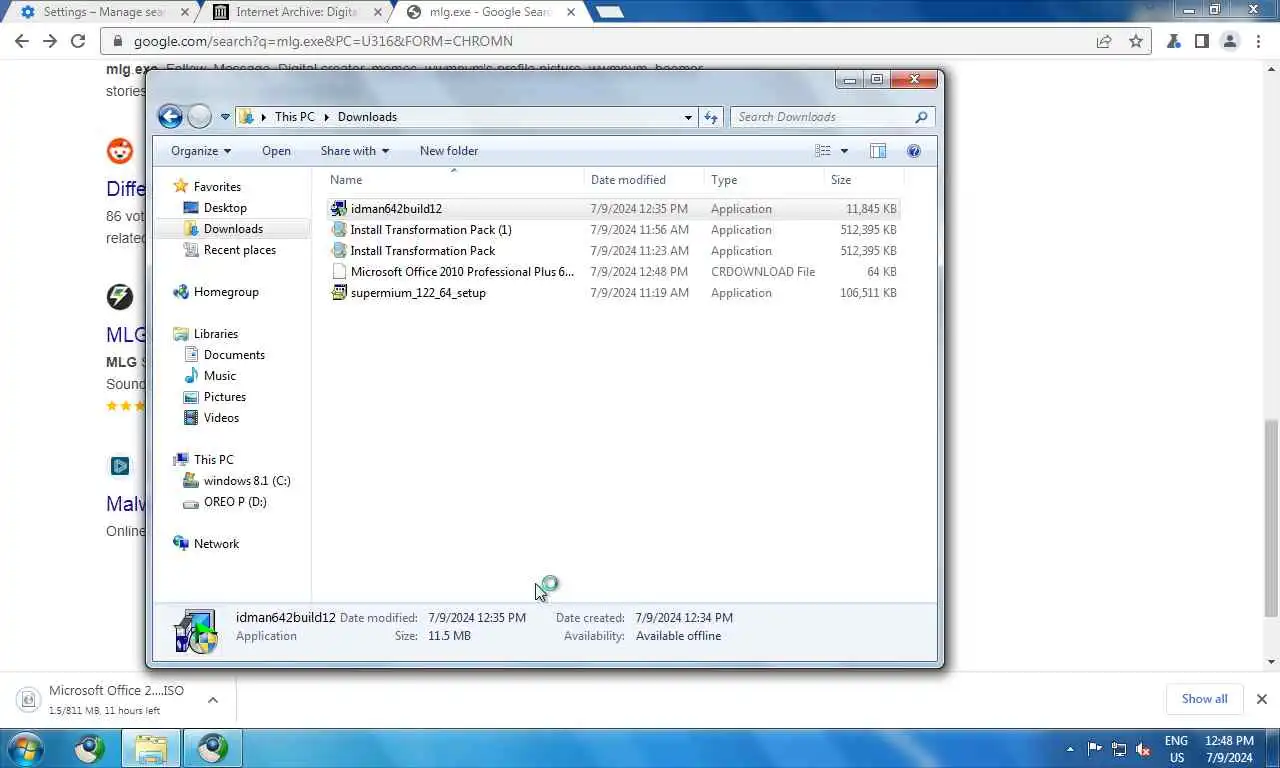Sort files by Date modified column
This screenshot has width=1280, height=768.
pyautogui.click(x=644, y=180)
